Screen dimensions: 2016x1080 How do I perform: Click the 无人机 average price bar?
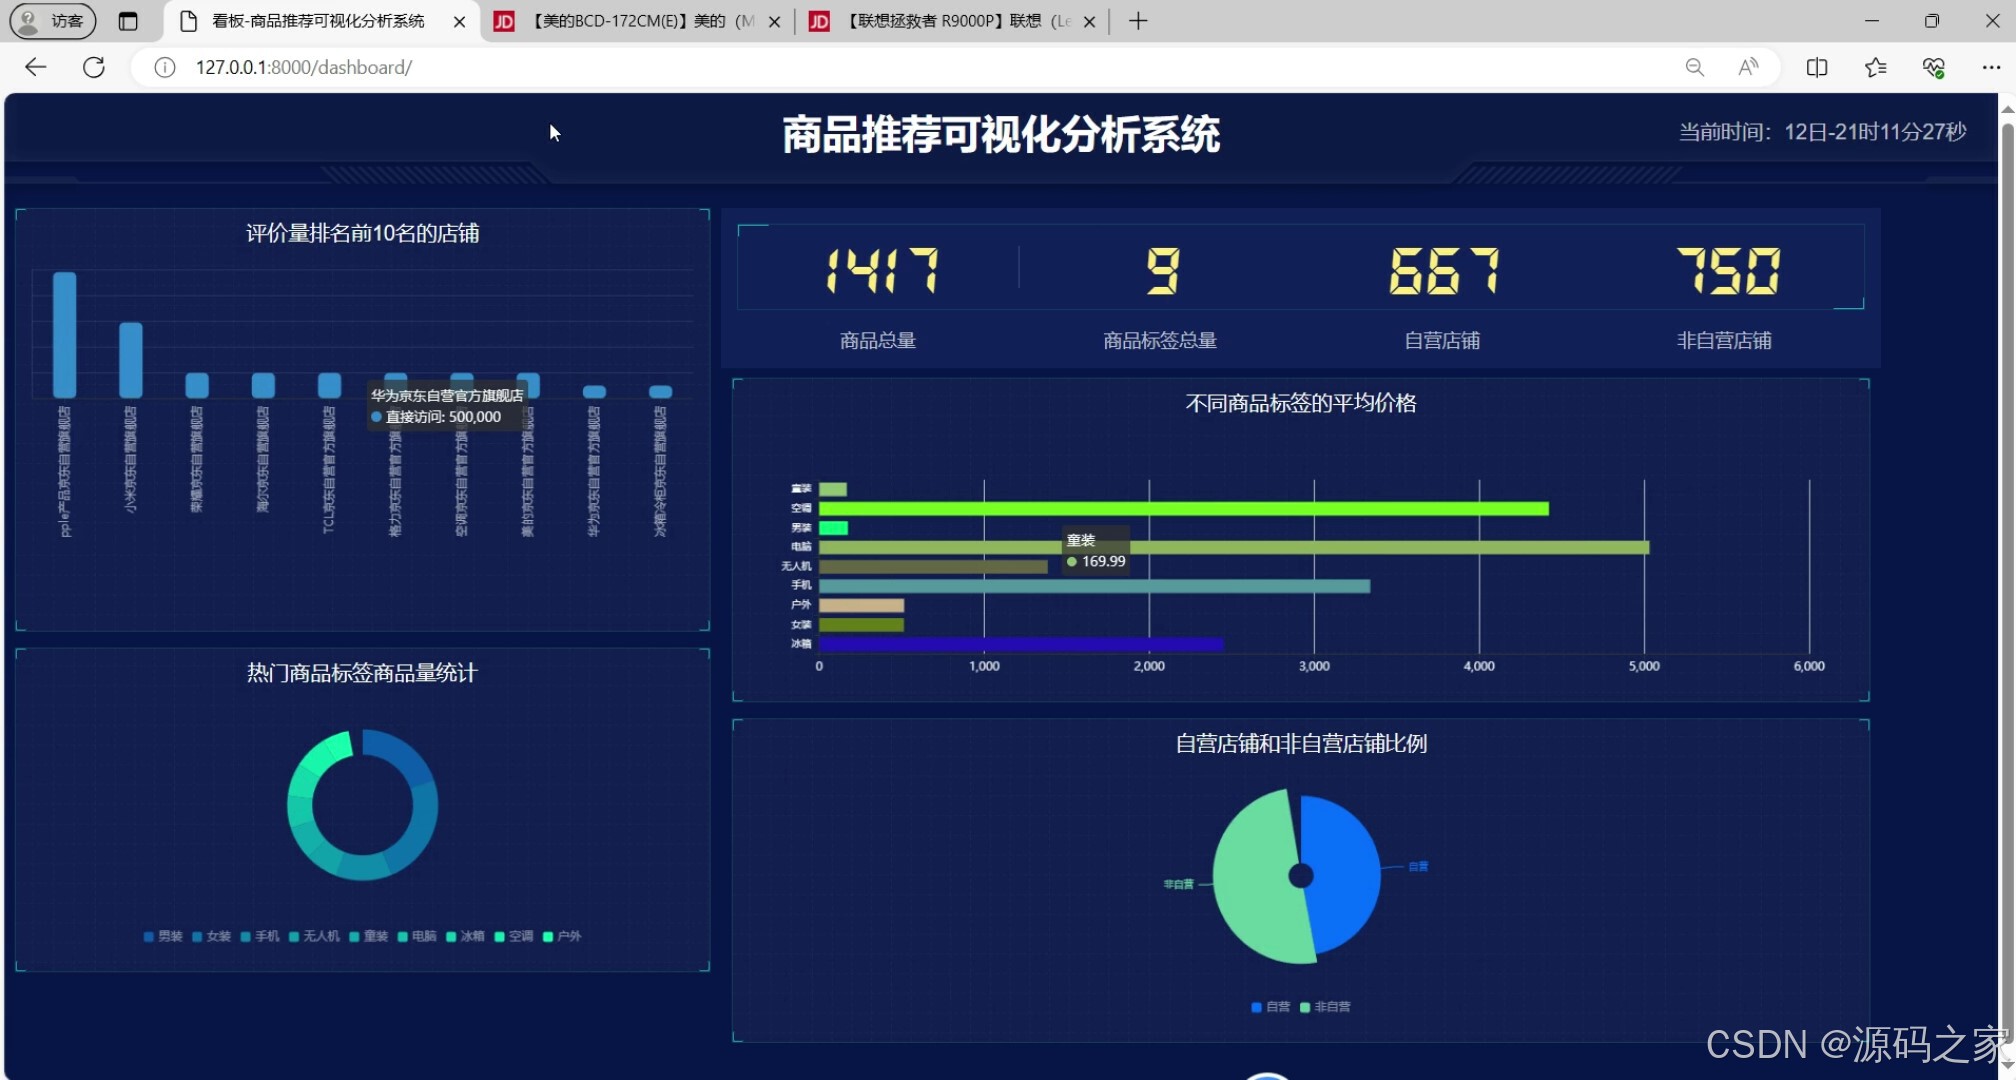933,567
